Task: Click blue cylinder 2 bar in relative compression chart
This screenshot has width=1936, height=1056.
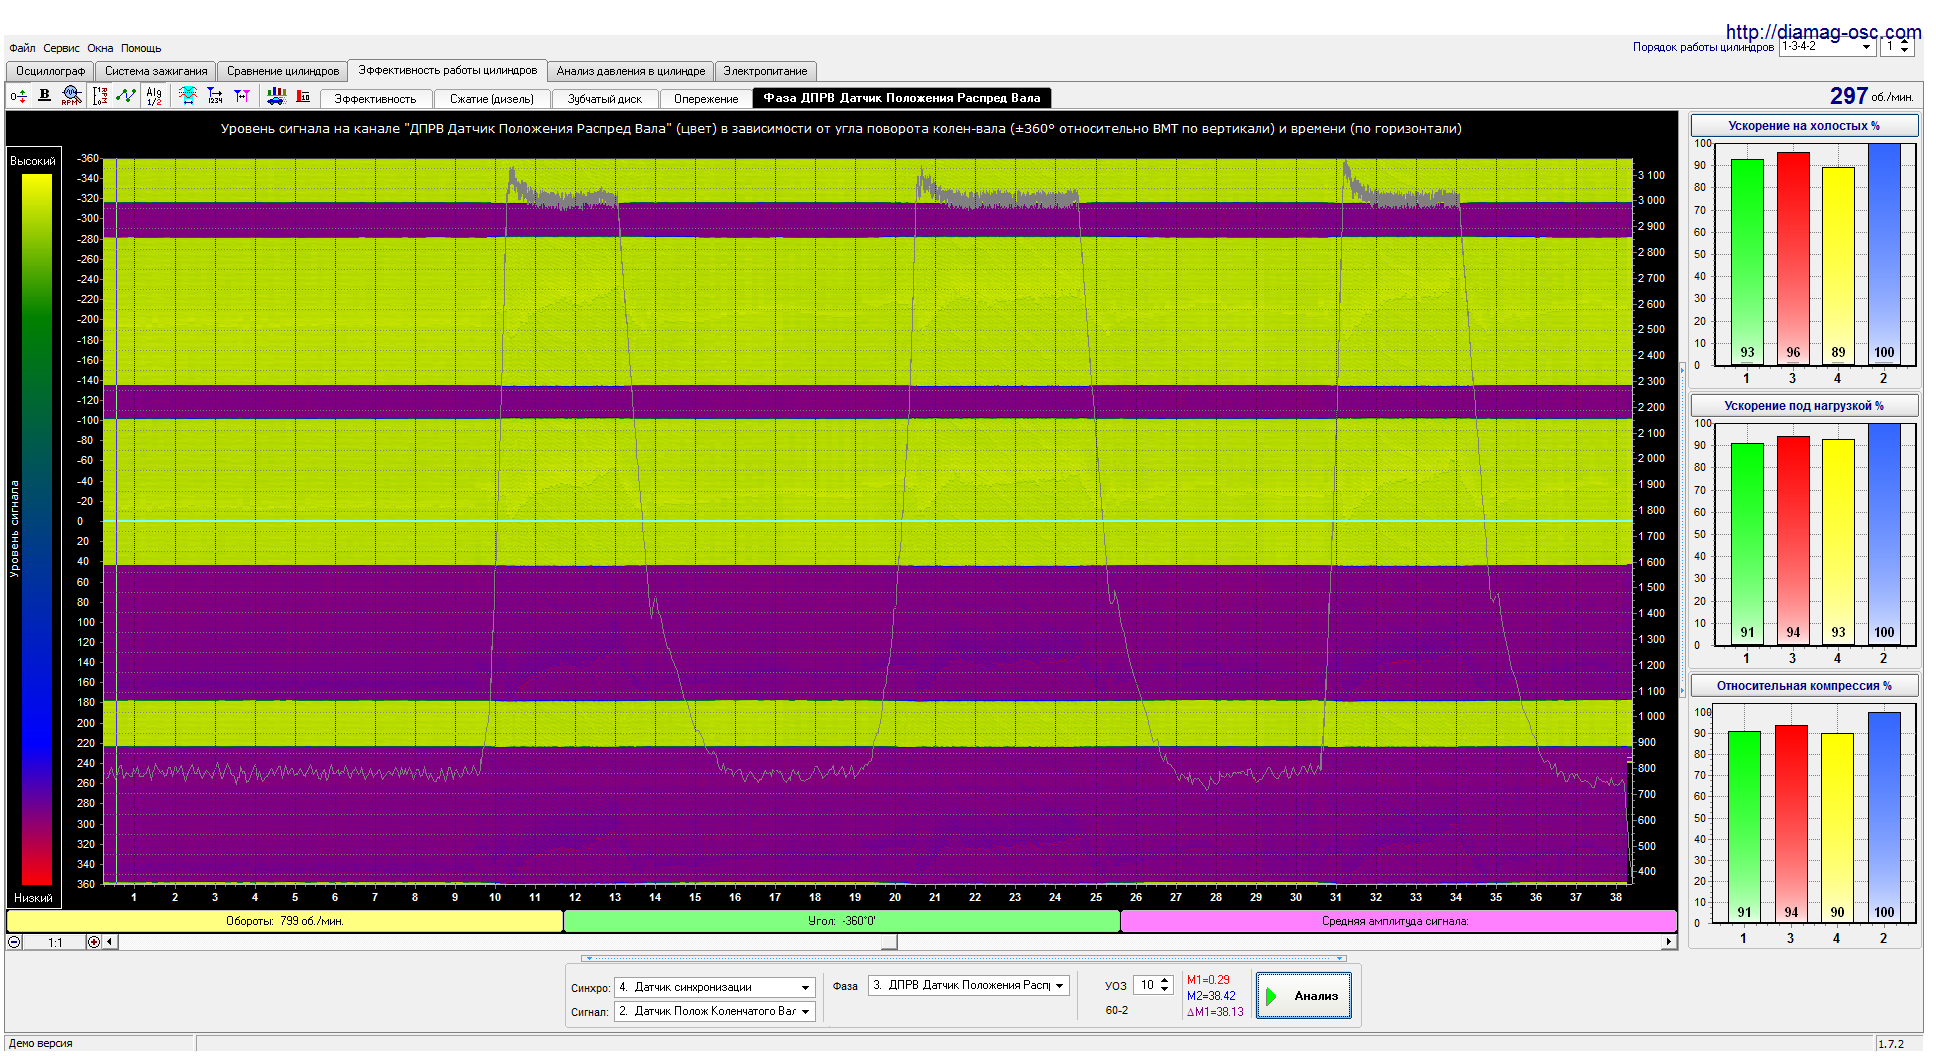Action: [1884, 817]
